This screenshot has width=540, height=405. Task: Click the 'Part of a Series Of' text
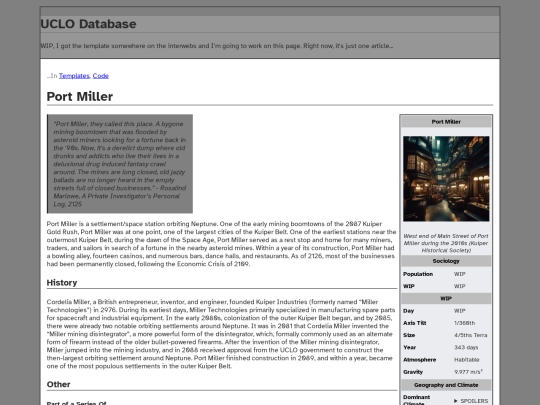coord(76,403)
